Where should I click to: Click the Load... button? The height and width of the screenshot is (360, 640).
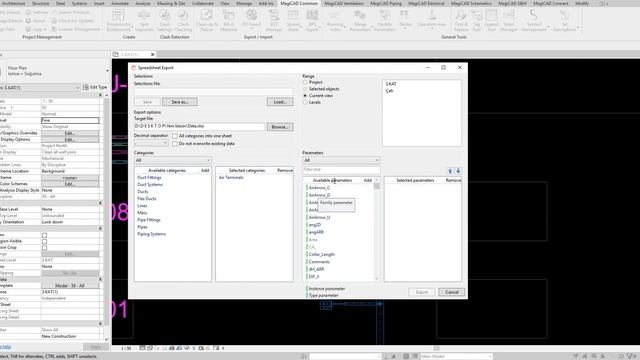(280, 102)
